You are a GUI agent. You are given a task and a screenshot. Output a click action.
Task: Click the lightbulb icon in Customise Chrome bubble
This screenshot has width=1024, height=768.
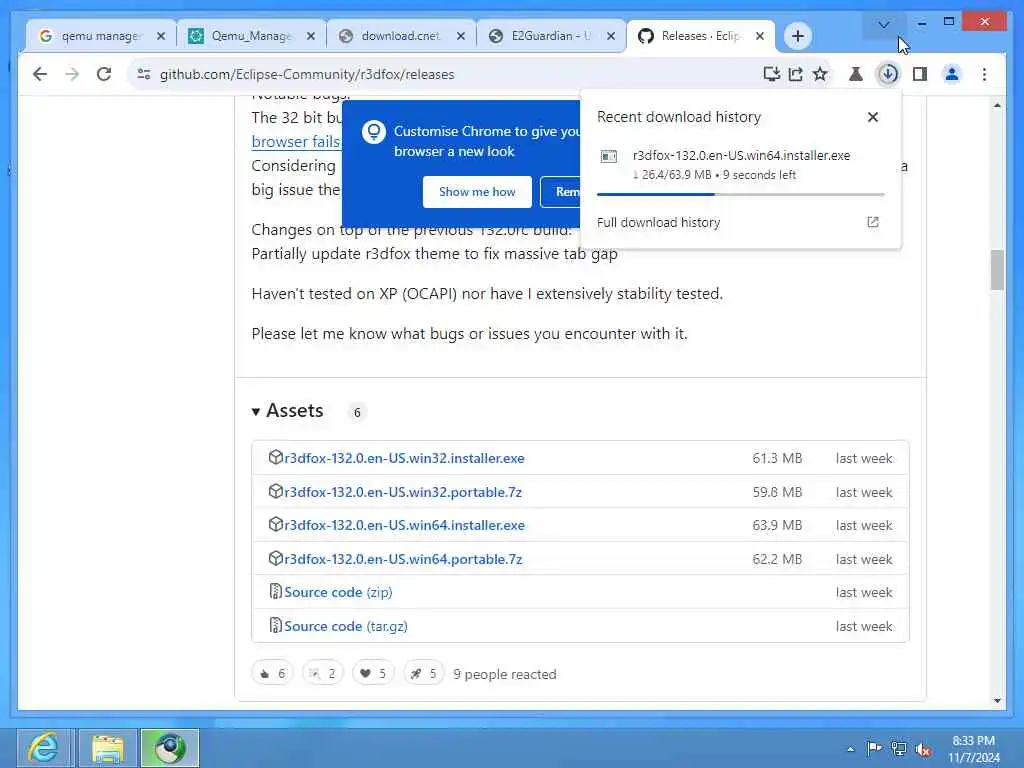374,132
